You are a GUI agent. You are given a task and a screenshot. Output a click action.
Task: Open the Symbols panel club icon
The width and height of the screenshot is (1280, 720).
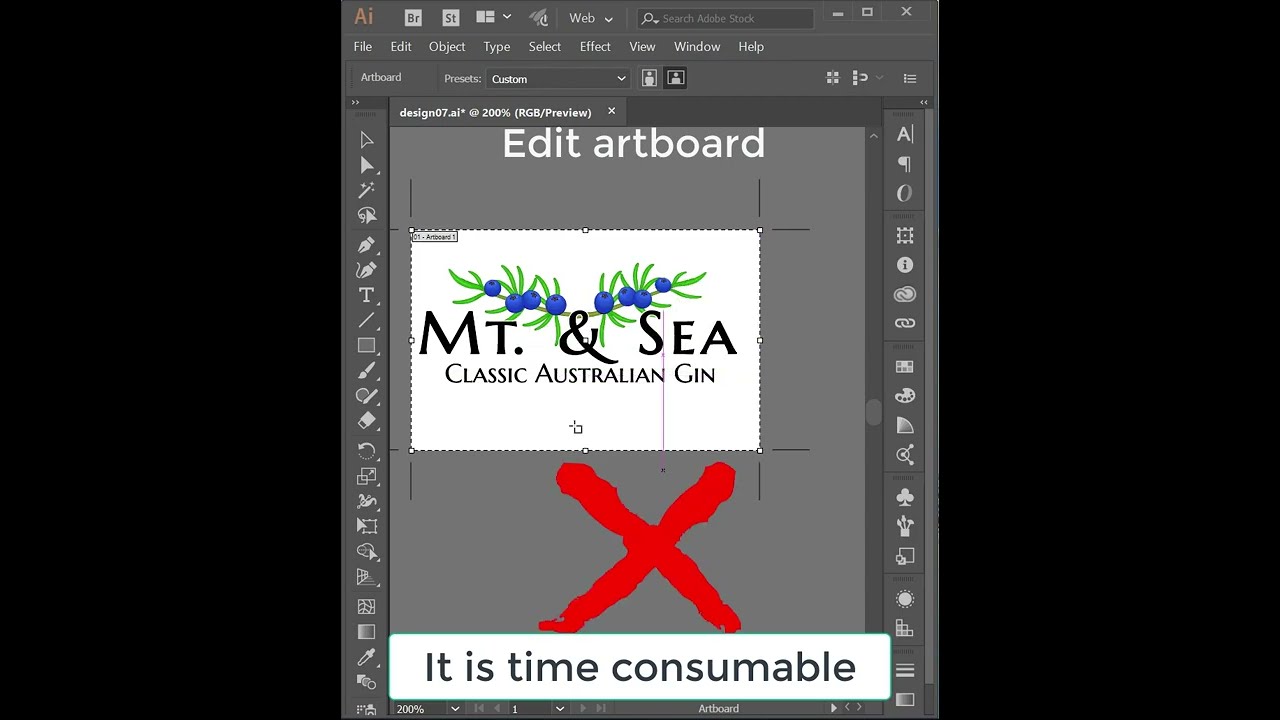click(905, 497)
